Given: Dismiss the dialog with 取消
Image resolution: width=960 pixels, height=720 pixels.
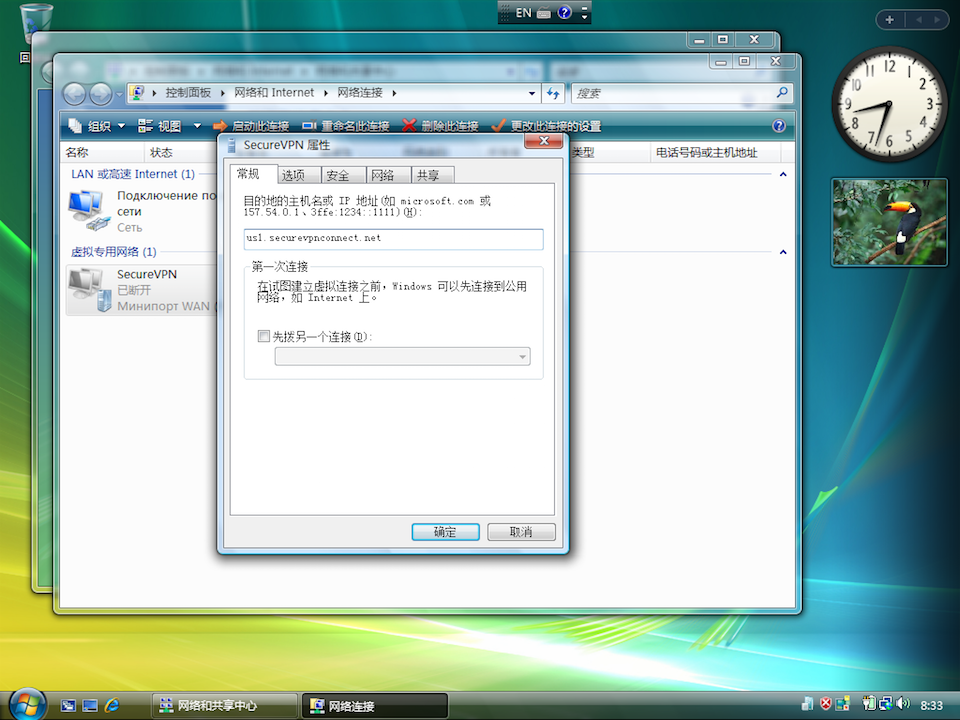Looking at the screenshot, I should pyautogui.click(x=521, y=532).
